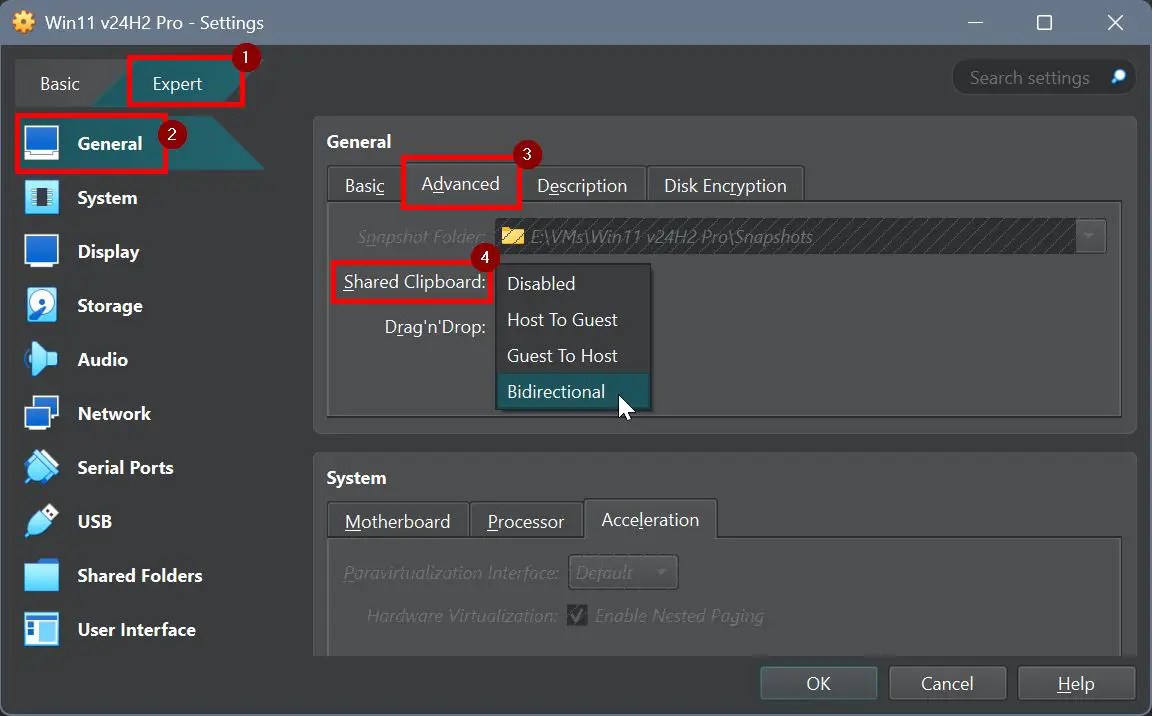The width and height of the screenshot is (1152, 716).
Task: Click the OK button
Action: click(818, 684)
